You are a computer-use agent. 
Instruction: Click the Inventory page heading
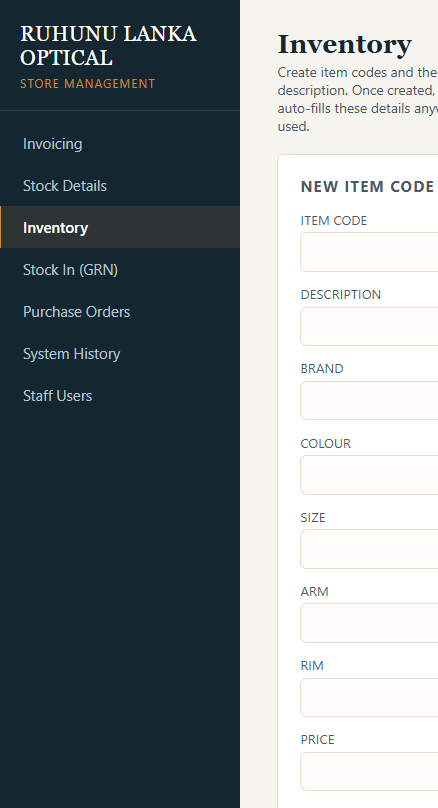click(345, 44)
